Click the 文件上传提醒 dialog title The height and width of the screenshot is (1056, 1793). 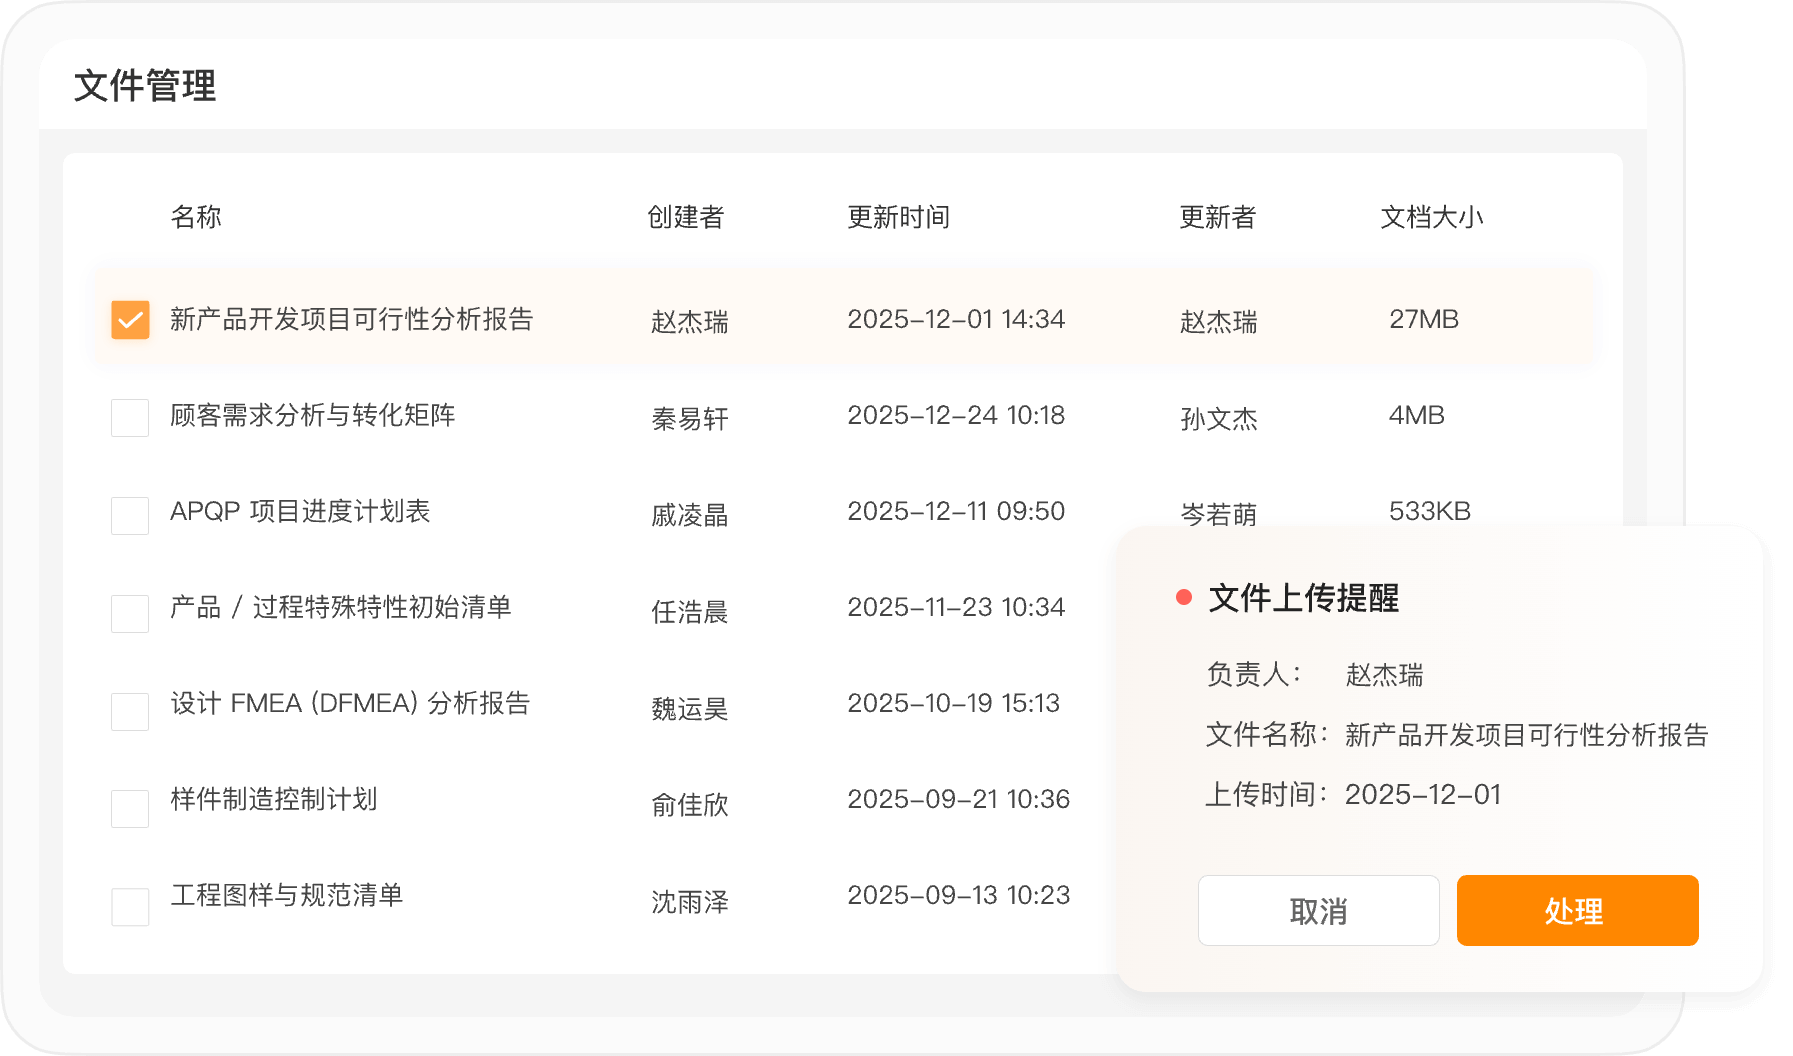click(x=1303, y=598)
